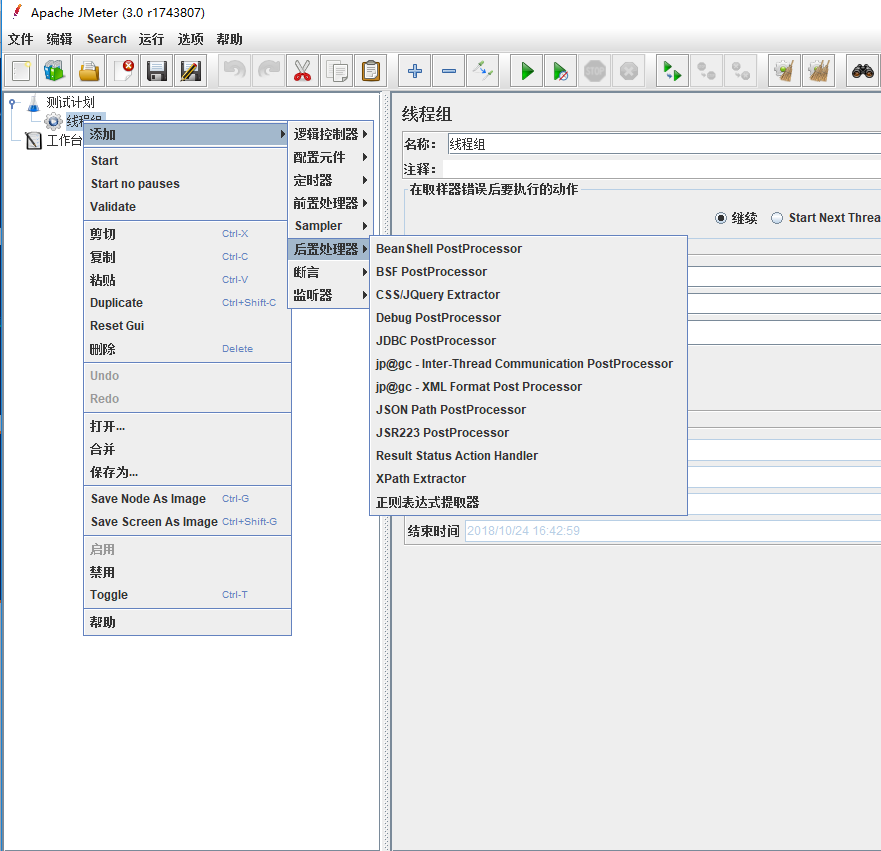Expand the 定时器 submenu
Viewport: 881px width, 851px height.
coord(330,180)
